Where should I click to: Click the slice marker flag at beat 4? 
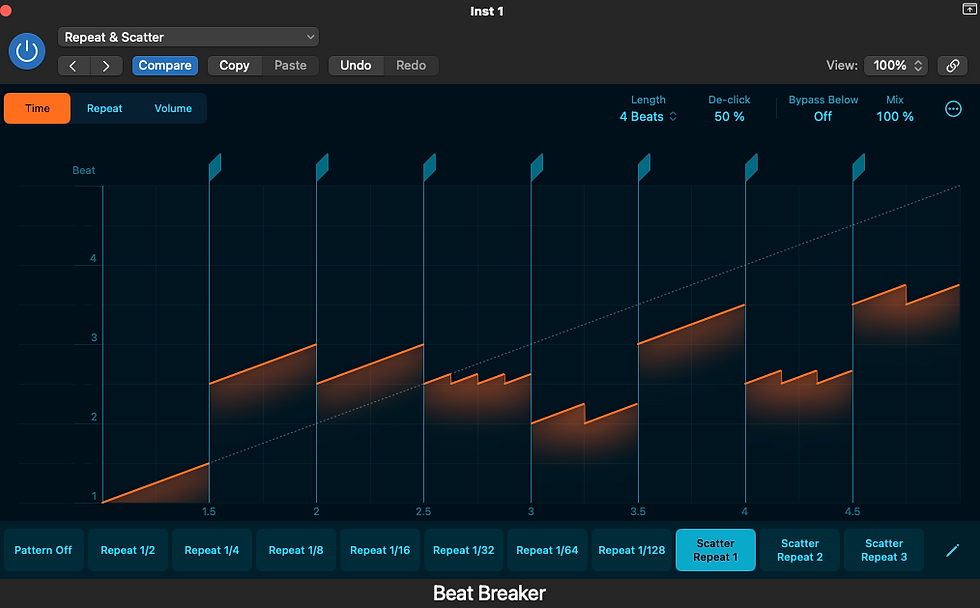[x=751, y=167]
